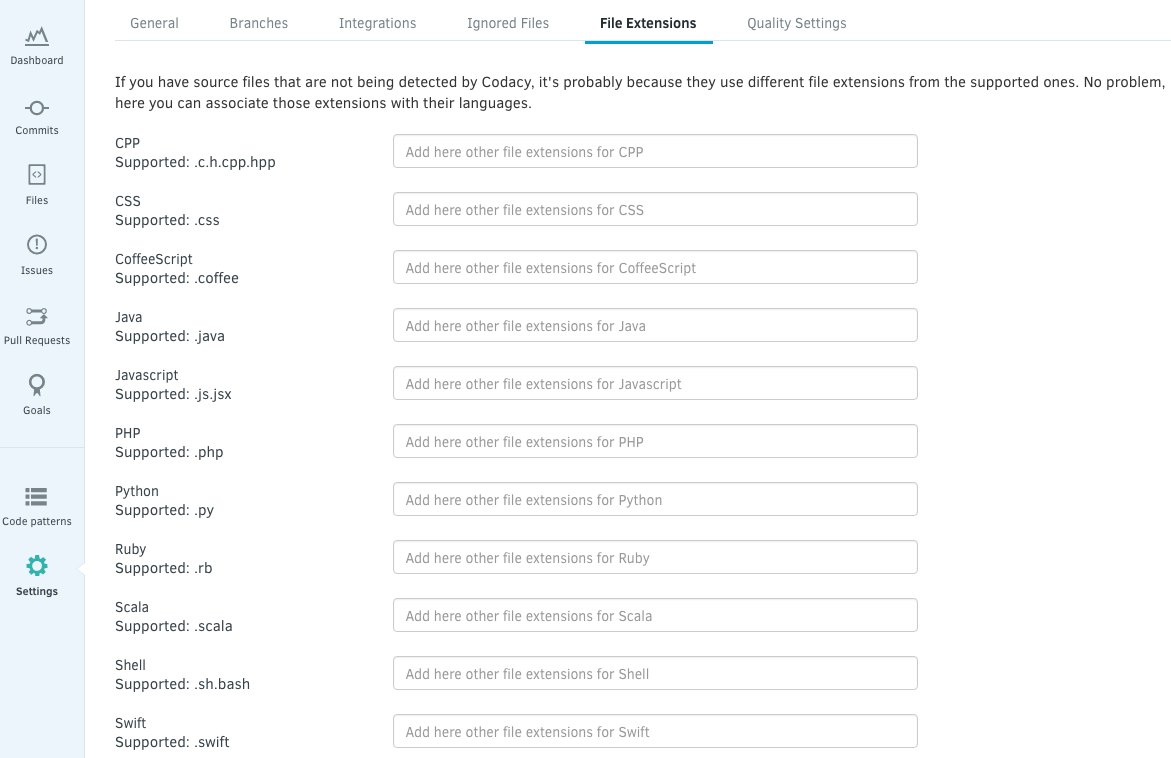The height and width of the screenshot is (758, 1171).
Task: Focus the Scala extensions input box
Action: tap(655, 616)
